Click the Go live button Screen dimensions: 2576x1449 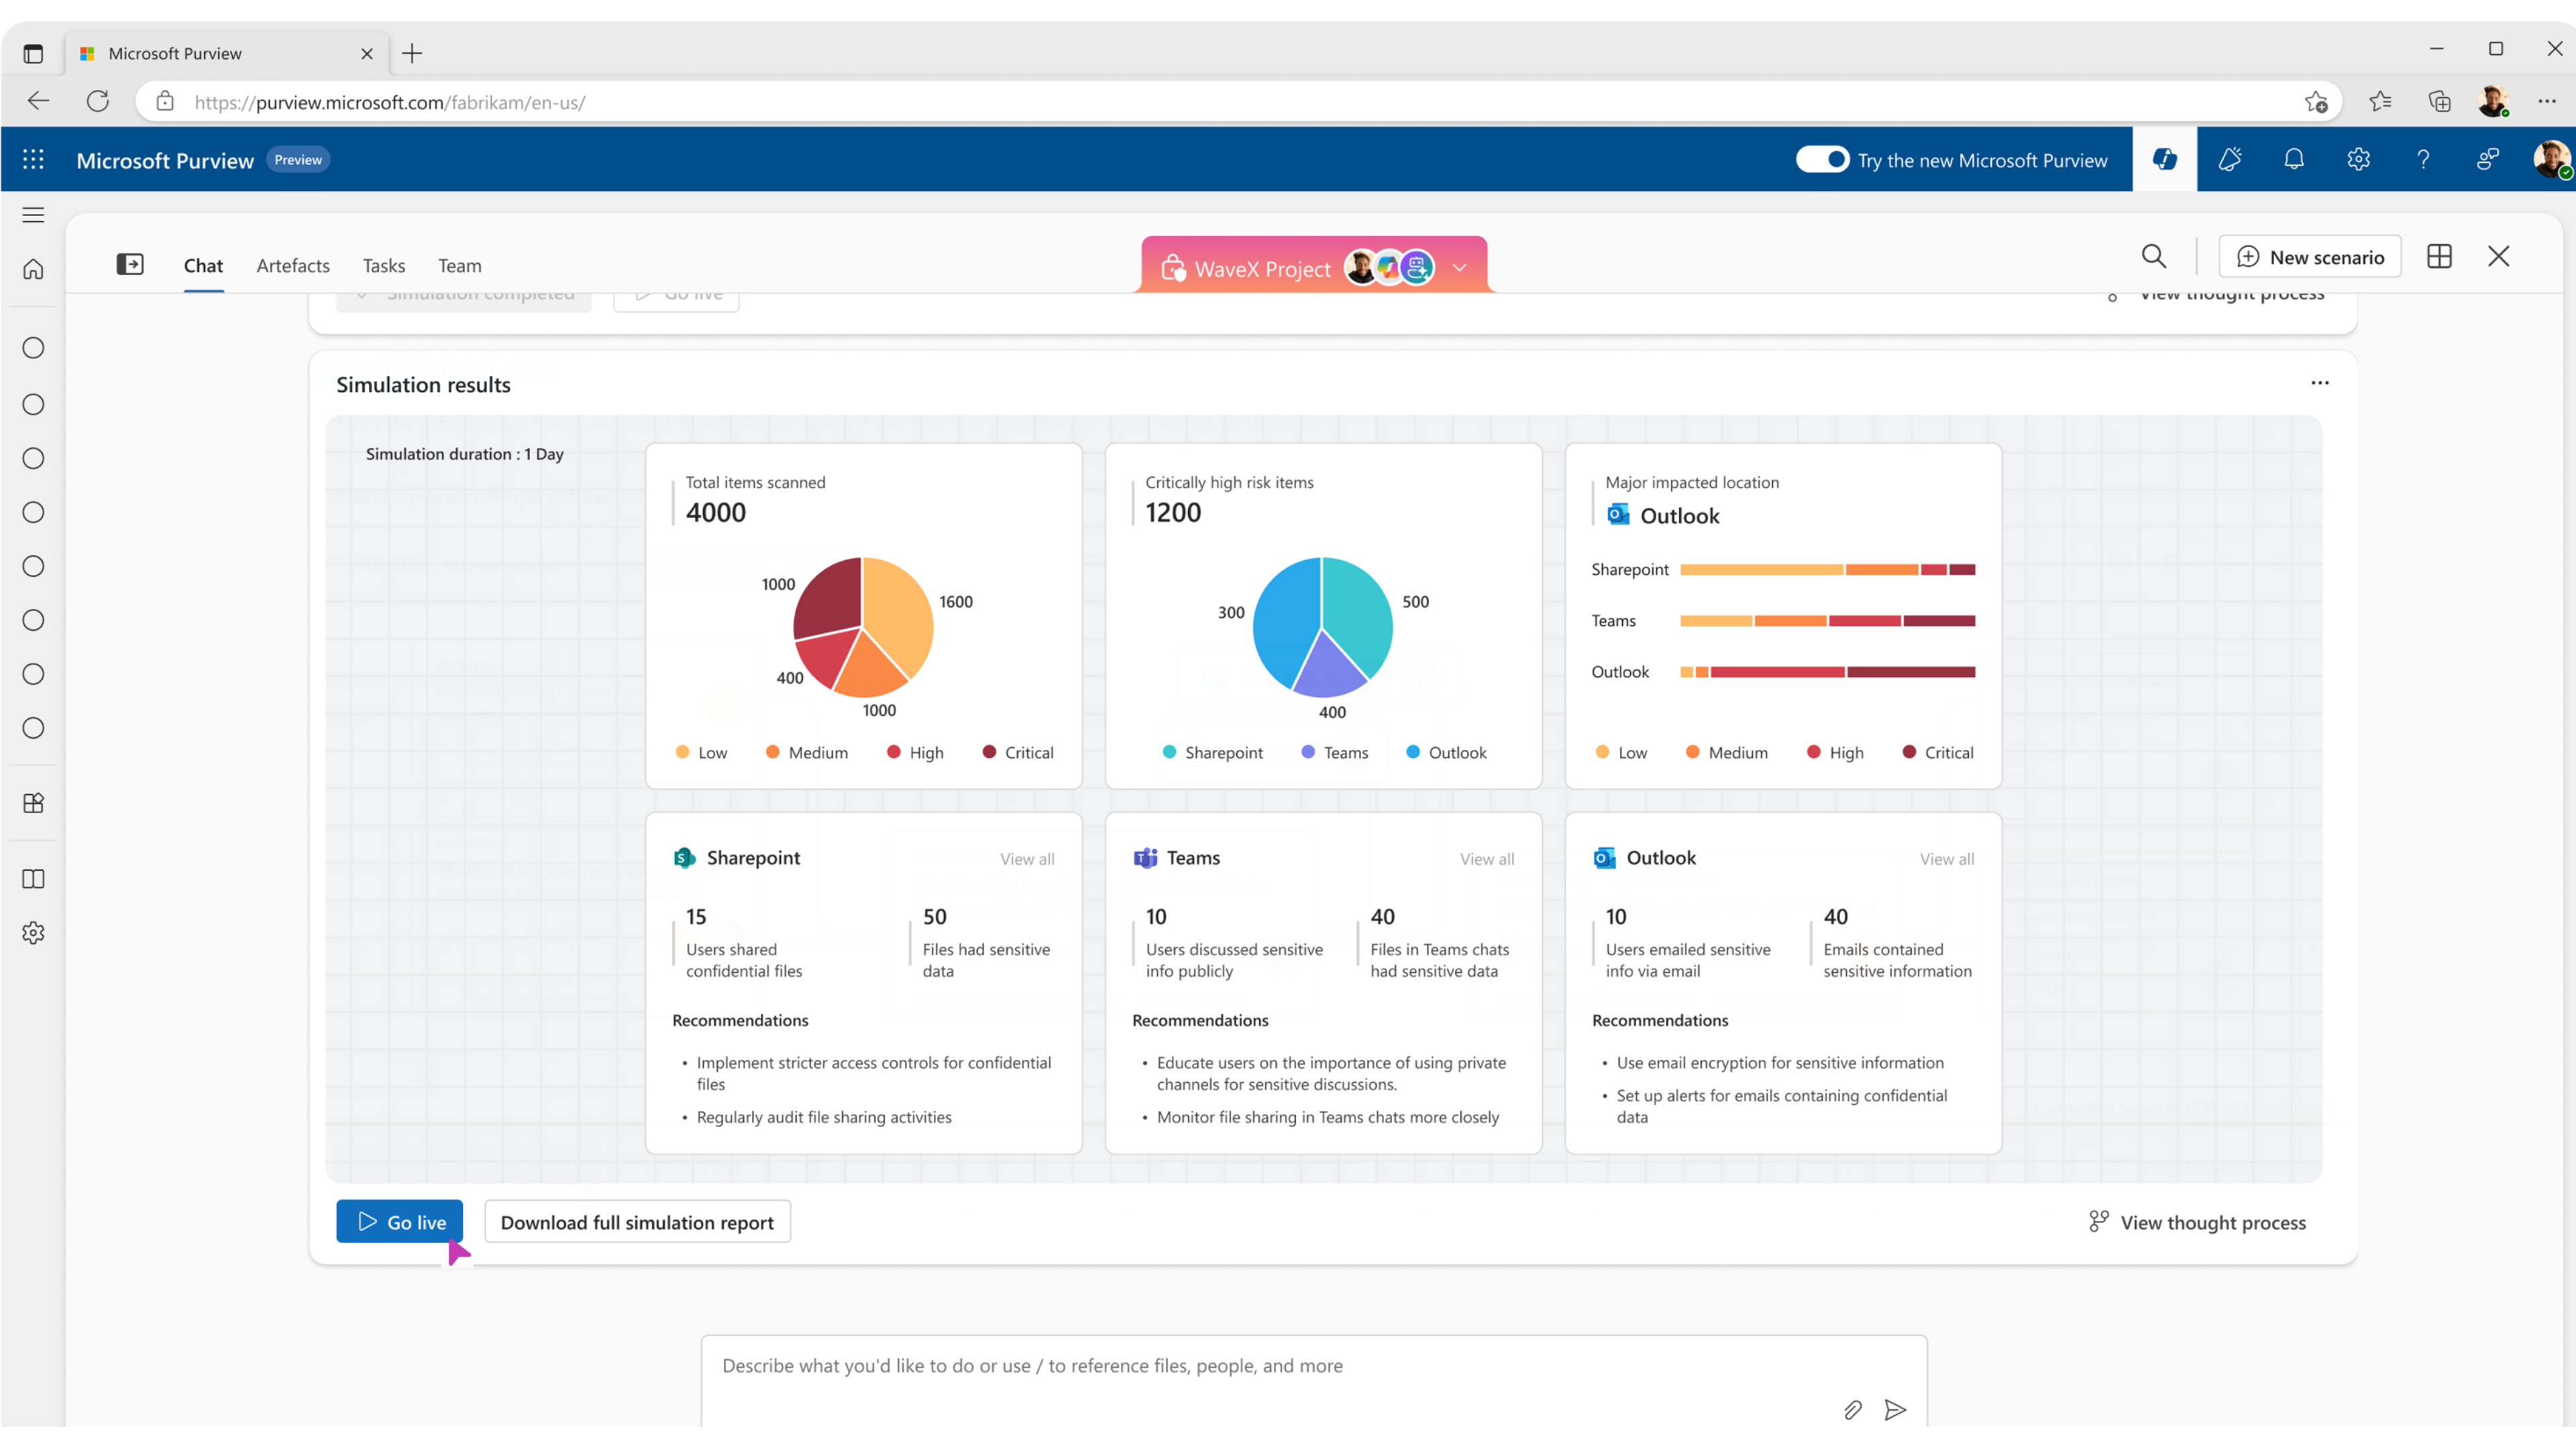coord(399,1221)
